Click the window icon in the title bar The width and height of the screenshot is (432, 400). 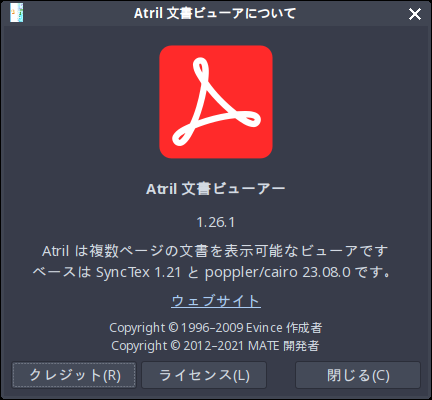pos(17,13)
